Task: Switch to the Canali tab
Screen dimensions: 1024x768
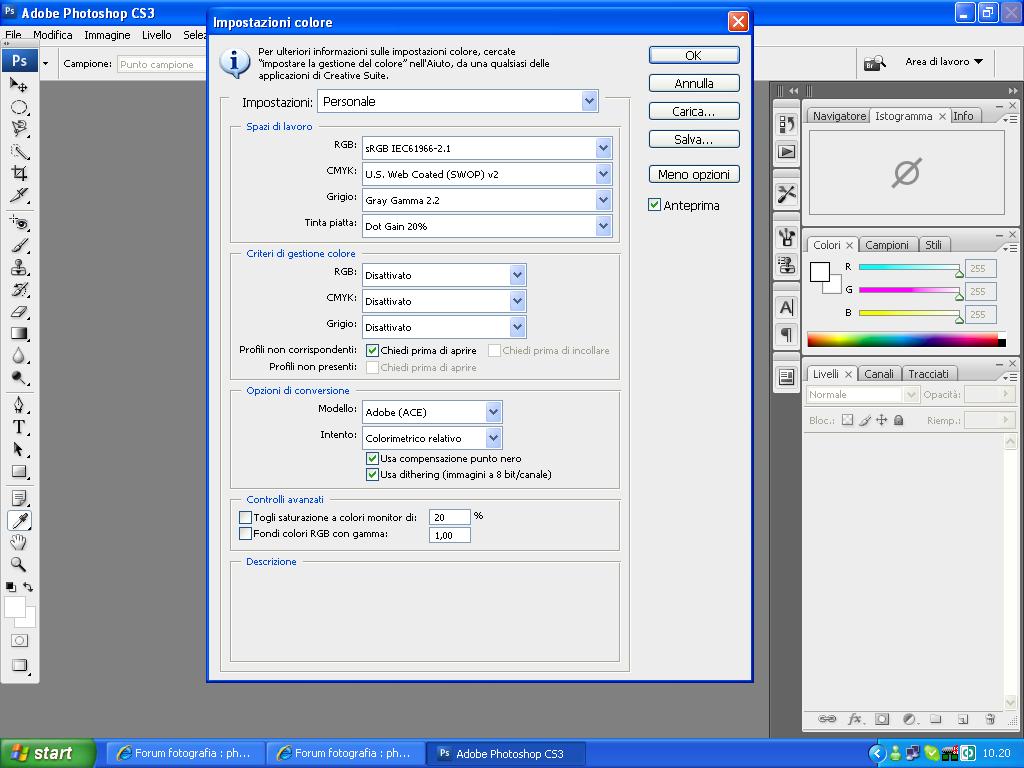Action: [x=878, y=374]
